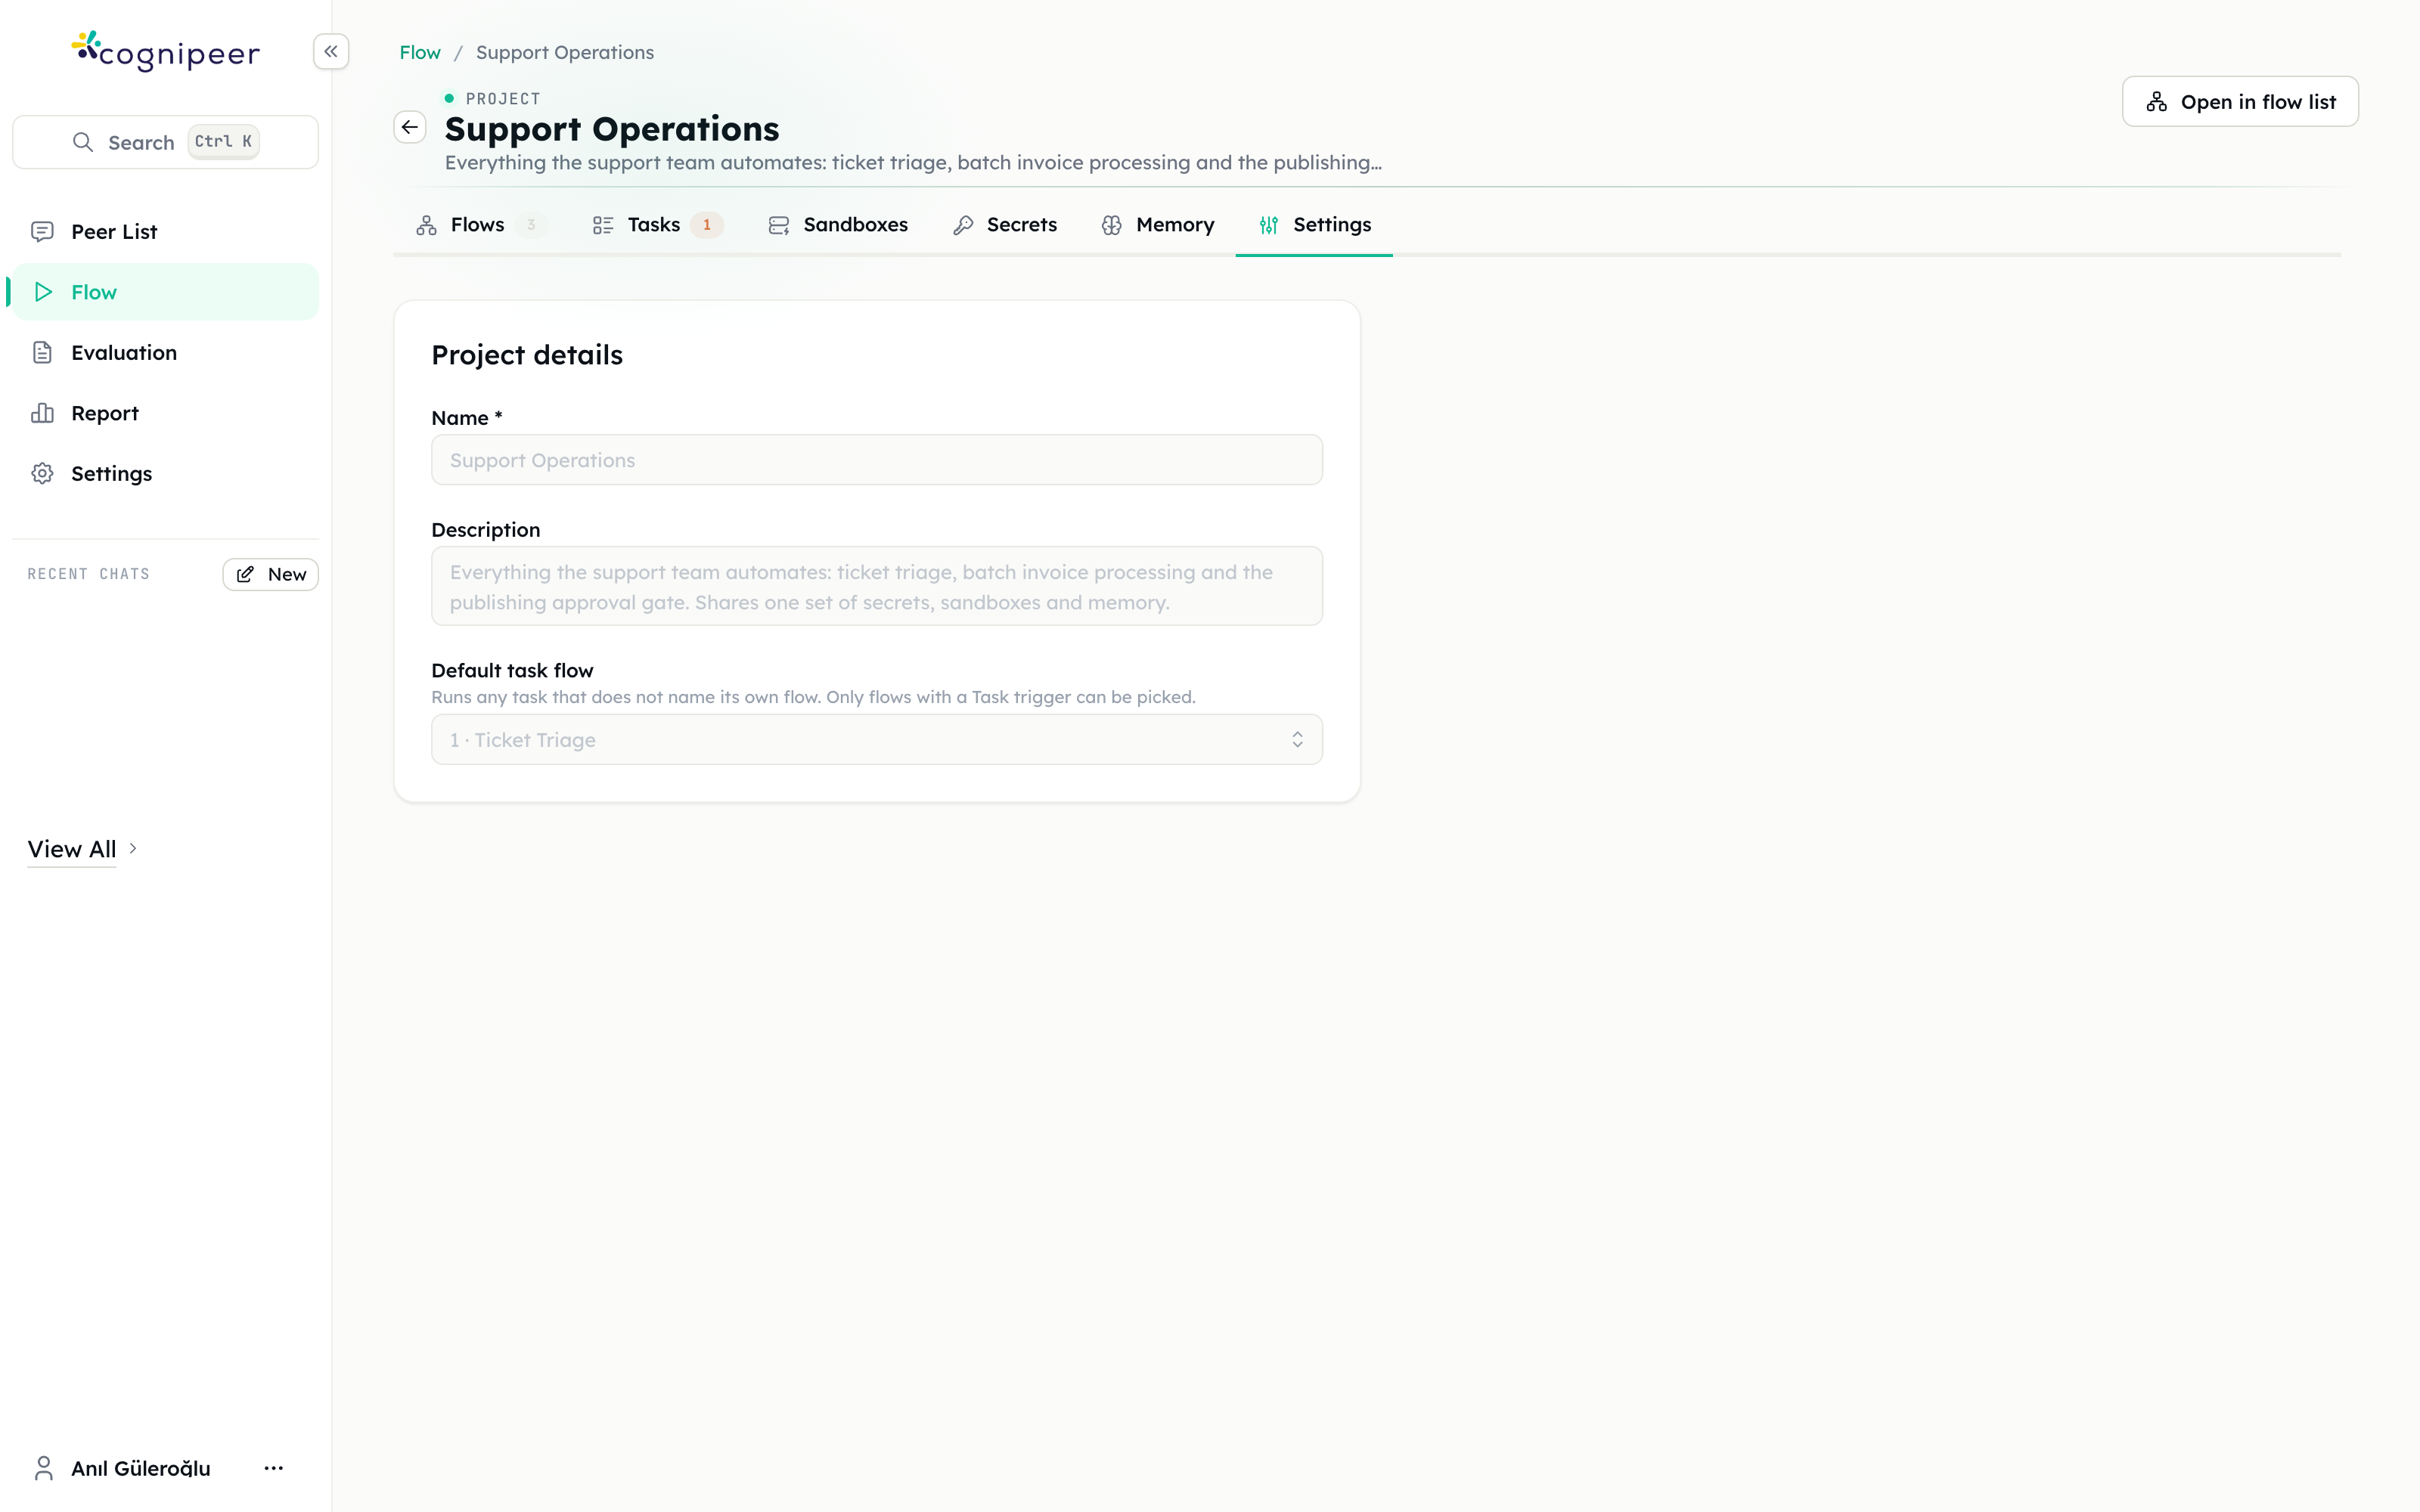Click the Flows count badge 3
Viewport: 2420px width, 1512px height.
531,225
